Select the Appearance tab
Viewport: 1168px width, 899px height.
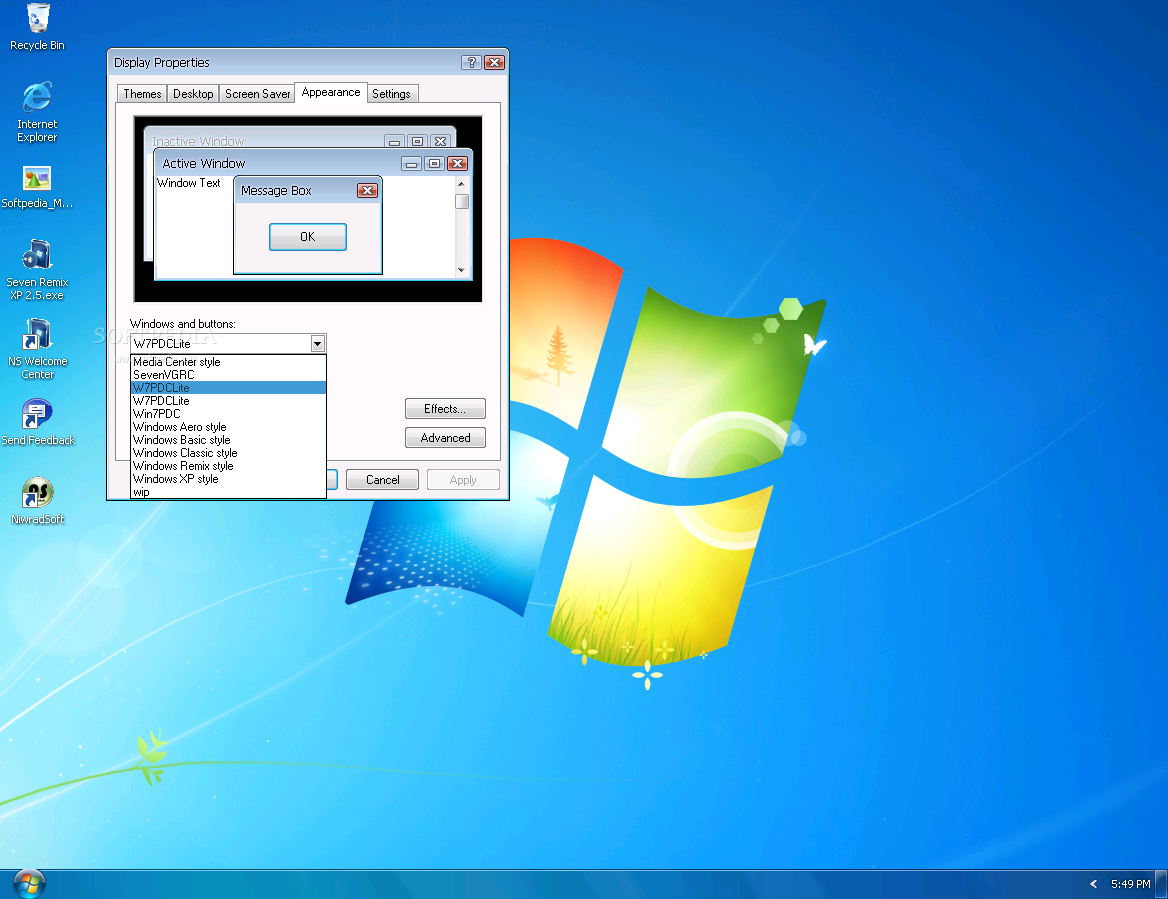331,92
